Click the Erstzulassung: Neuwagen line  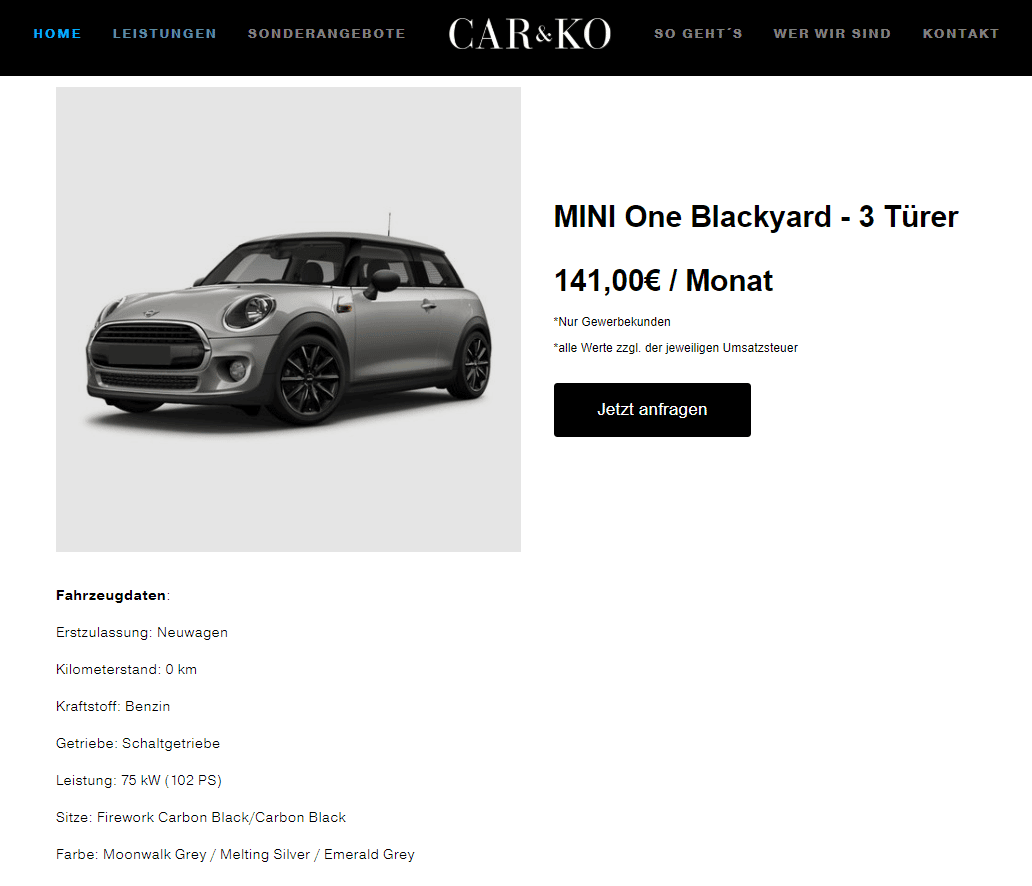click(x=142, y=633)
